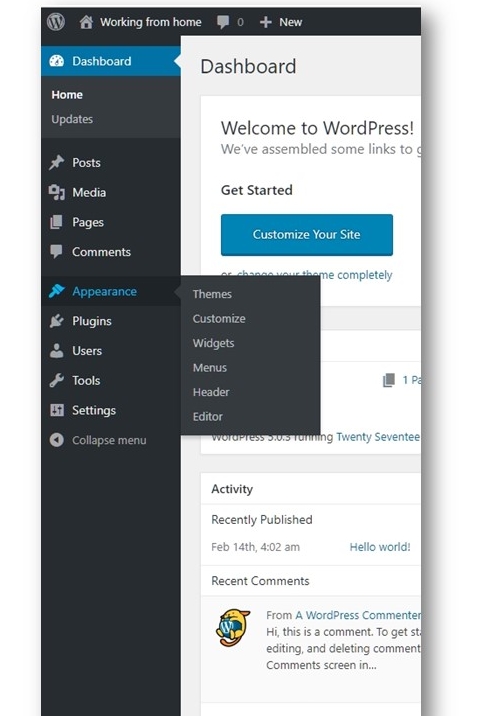Select Themes in the Appearance flyout
The height and width of the screenshot is (716, 488).
[x=212, y=294]
